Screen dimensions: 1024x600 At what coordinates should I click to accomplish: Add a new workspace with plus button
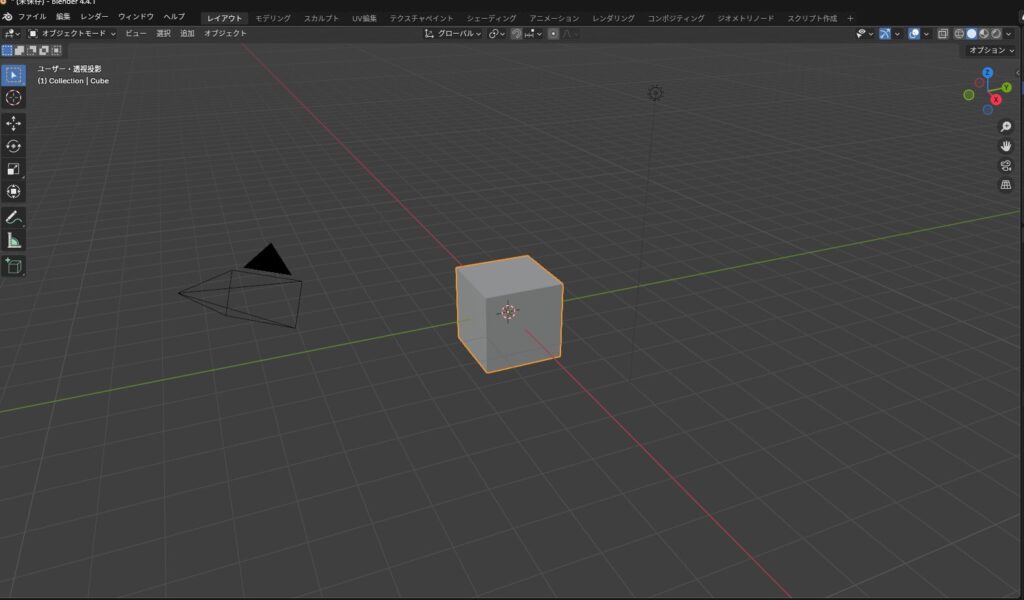click(851, 18)
